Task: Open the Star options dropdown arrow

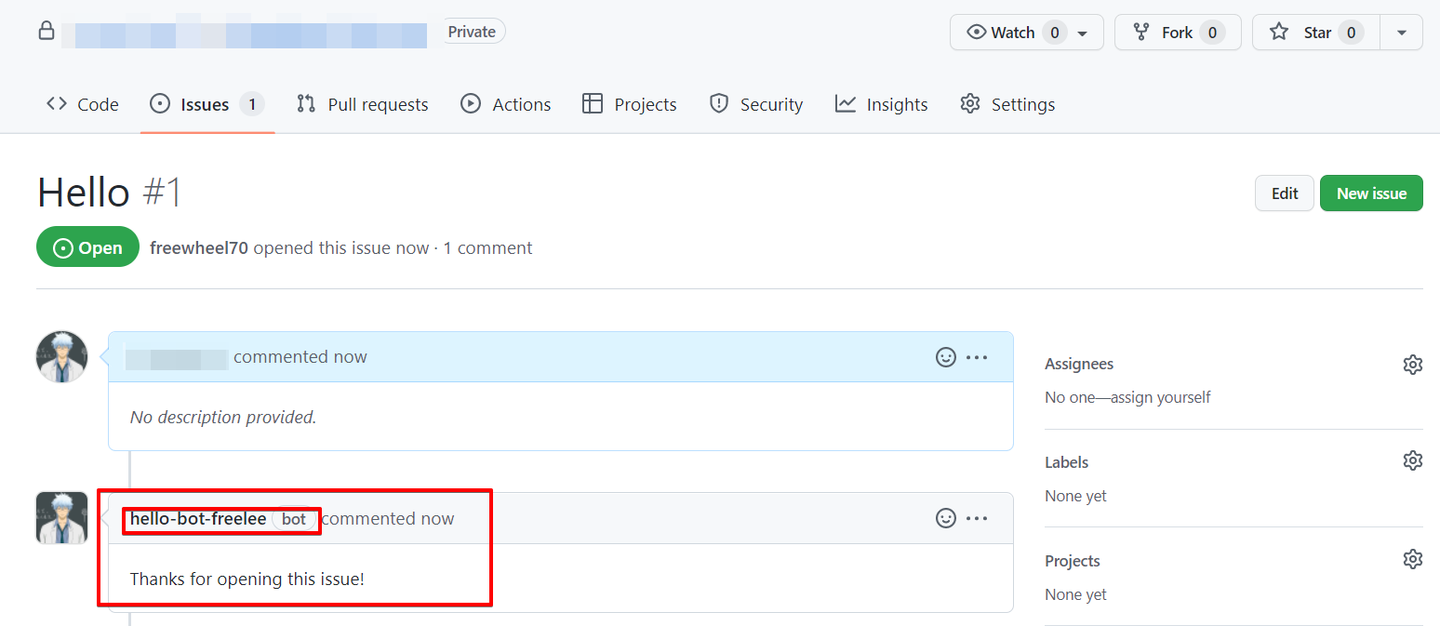Action: point(1401,31)
